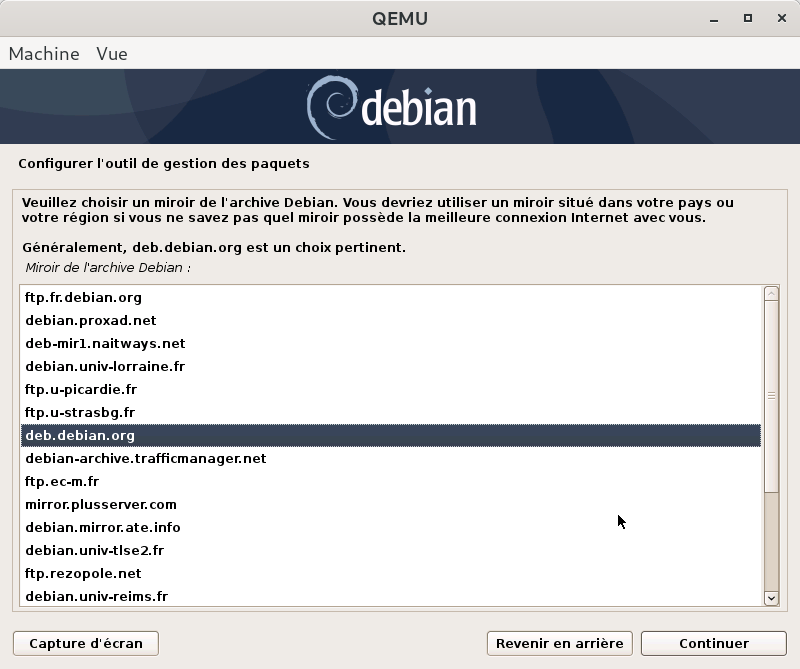Choose debian-archive.trafficmanager.net mirror
Image resolution: width=800 pixels, height=669 pixels.
(145, 458)
